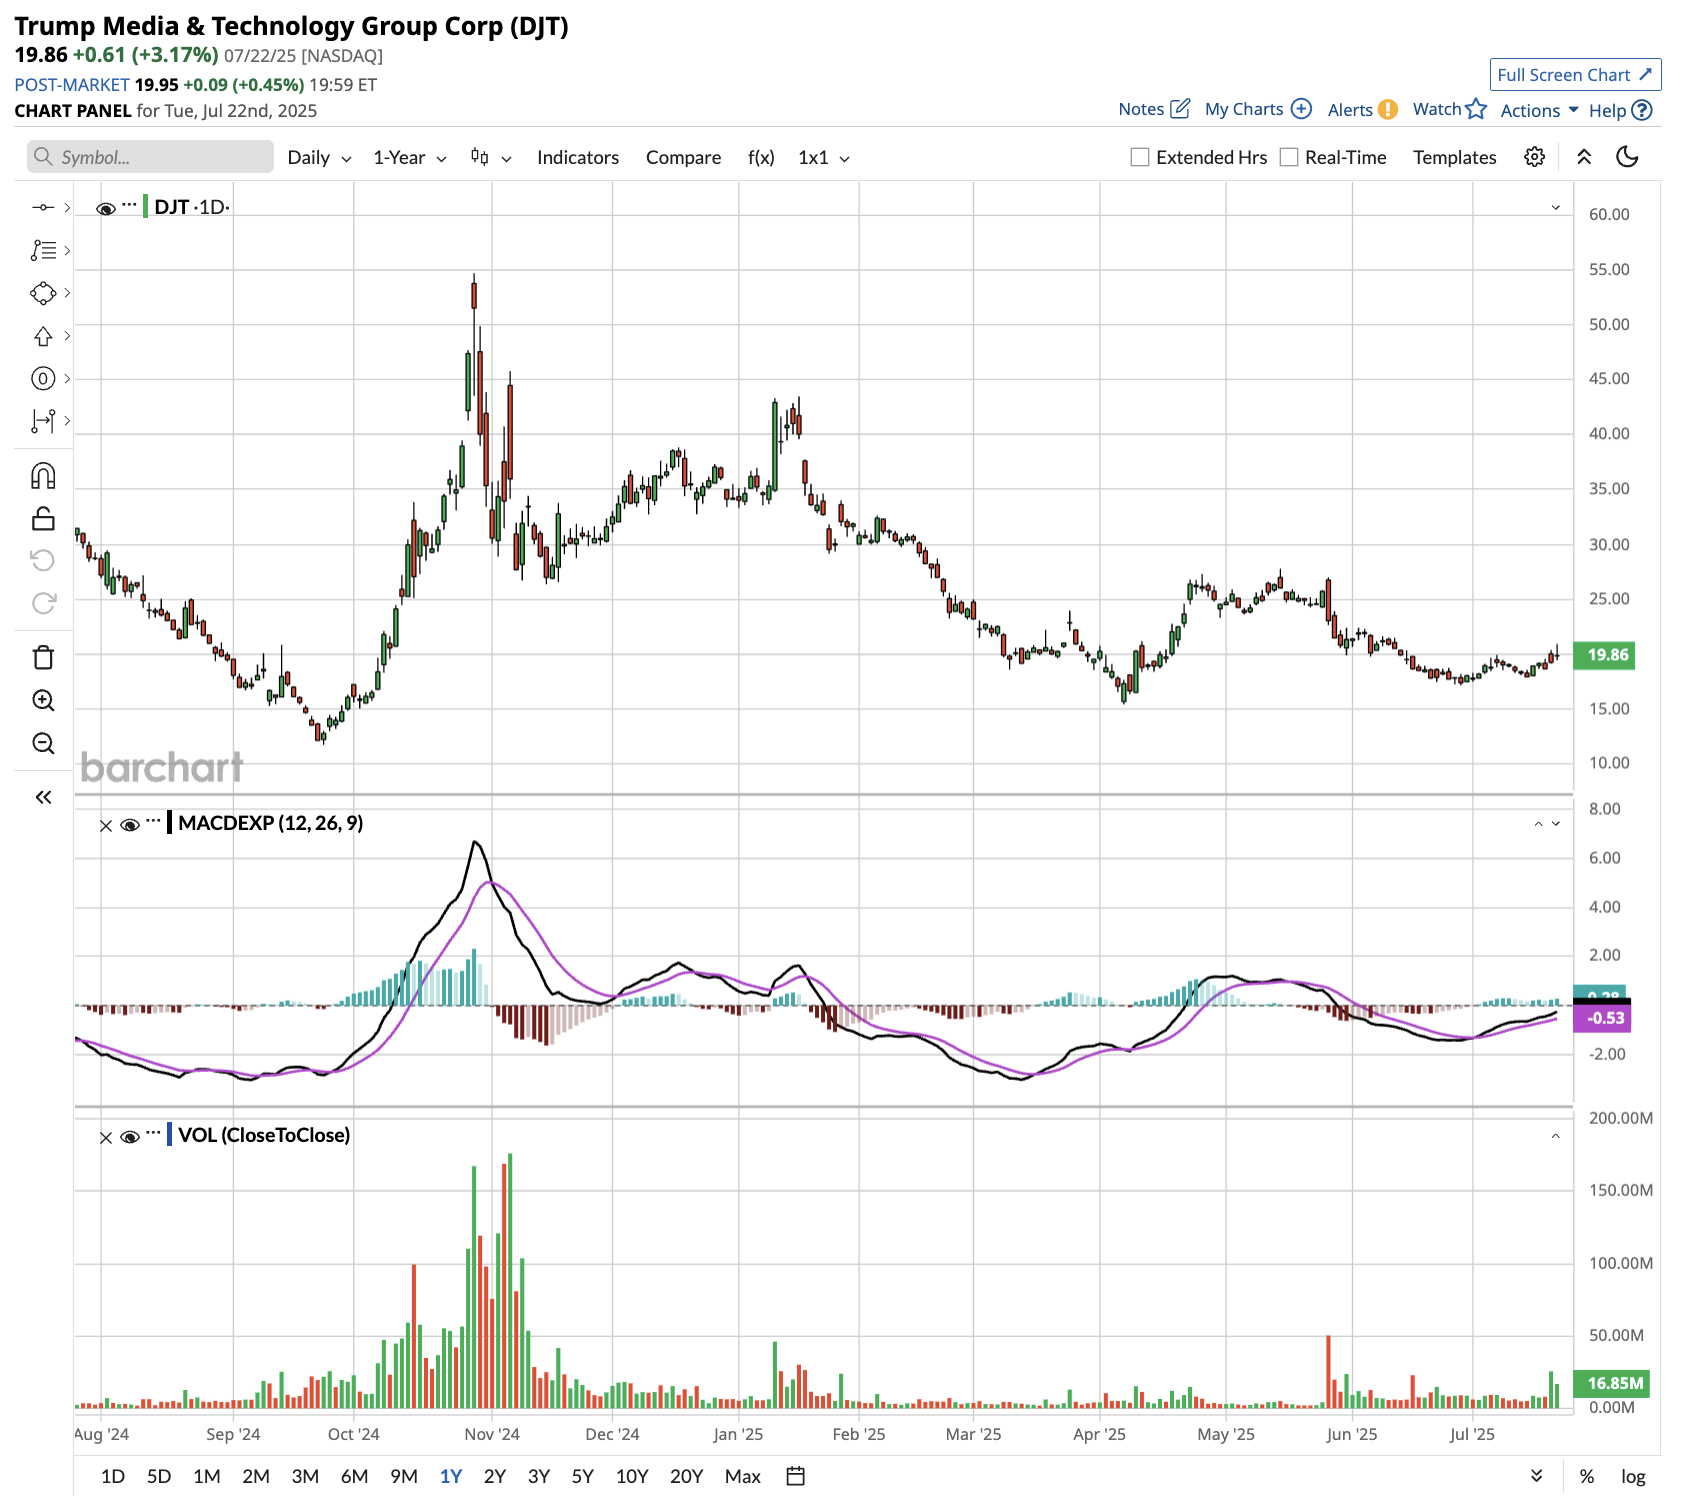Image resolution: width=1684 pixels, height=1496 pixels.
Task: Open the numbered annotation tool
Action: click(43, 379)
